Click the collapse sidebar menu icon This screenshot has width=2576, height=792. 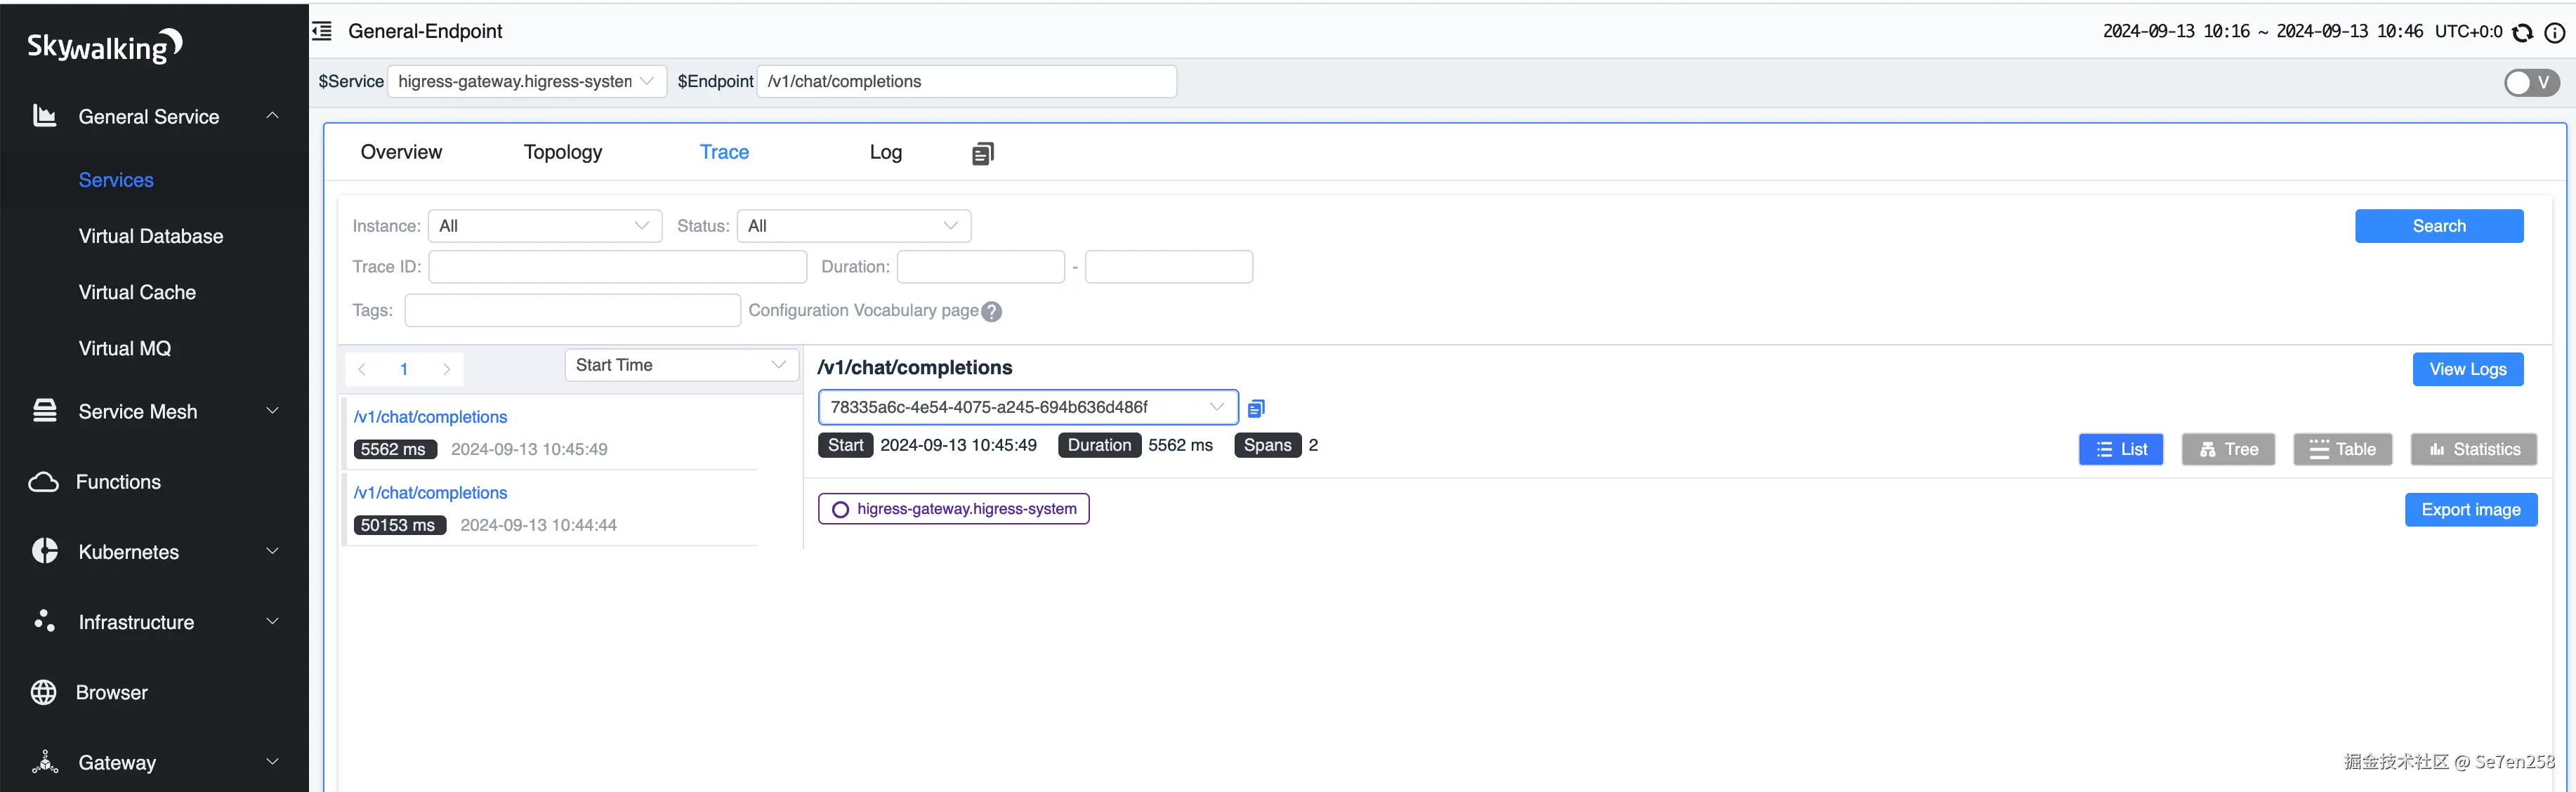322,31
